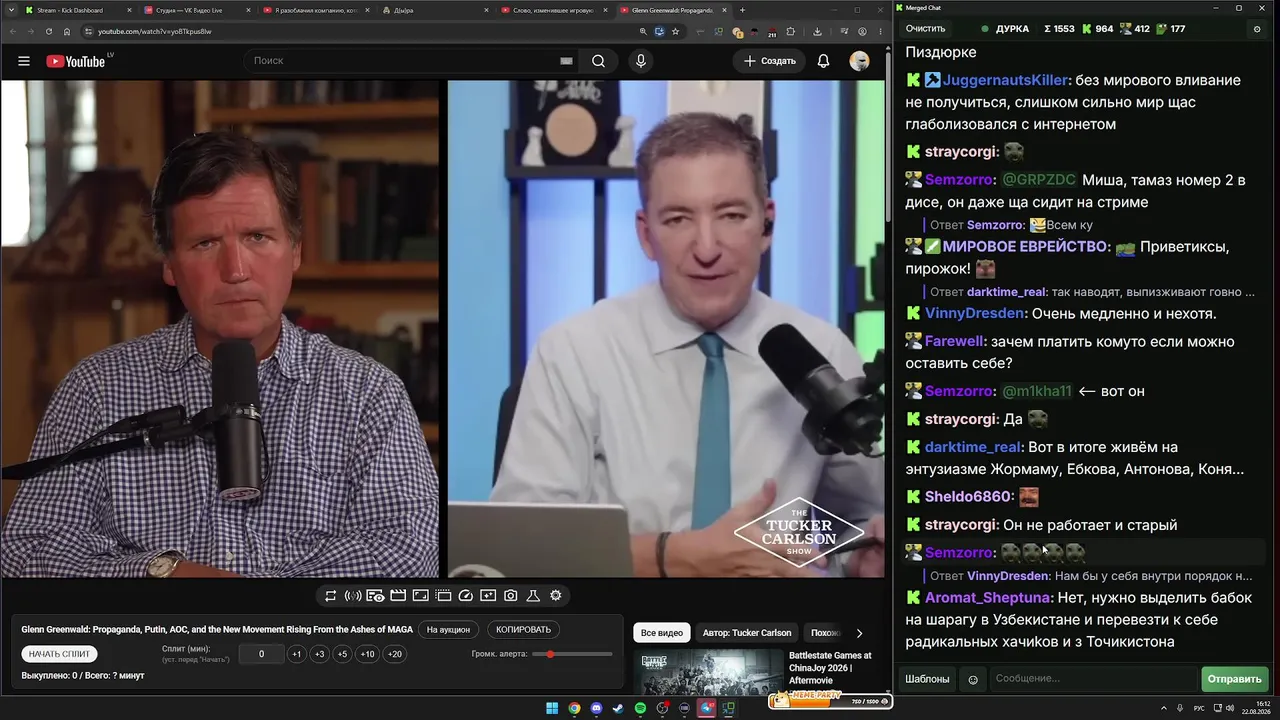This screenshot has height=720, width=1280.
Task: Add 5 minutes with the +5 button
Action: [342, 654]
